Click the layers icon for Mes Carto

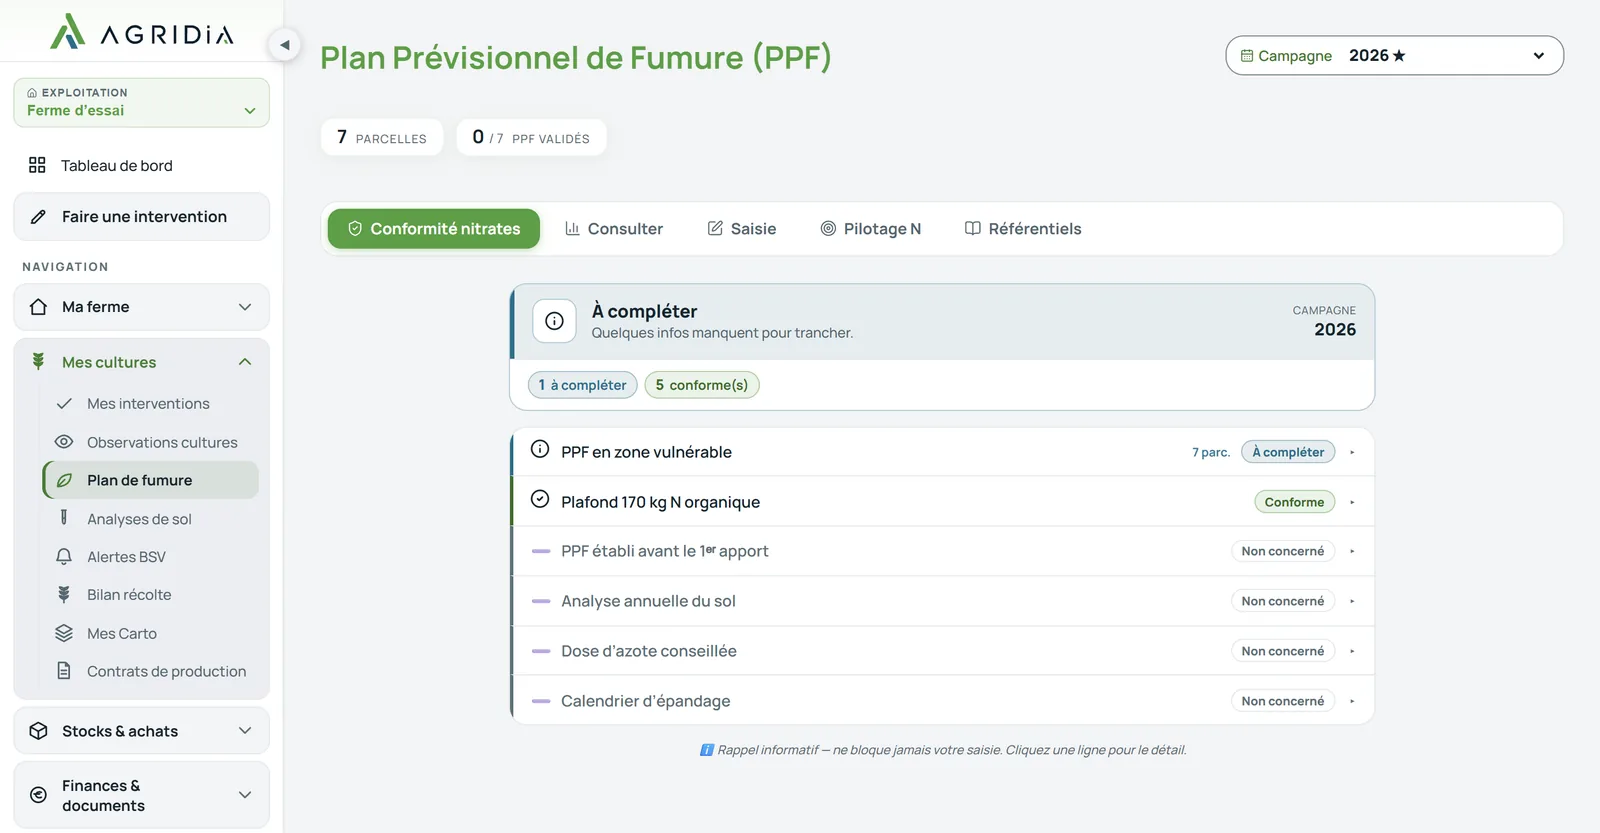tap(64, 633)
